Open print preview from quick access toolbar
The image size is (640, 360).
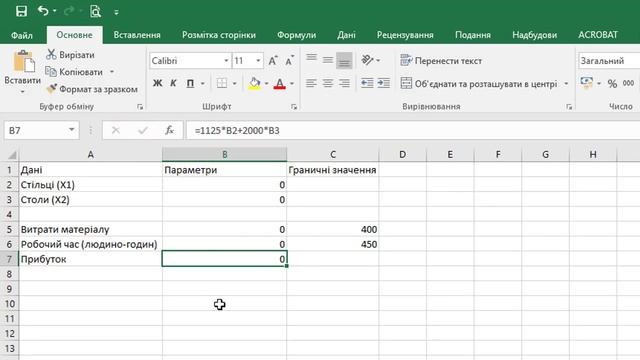tap(95, 11)
